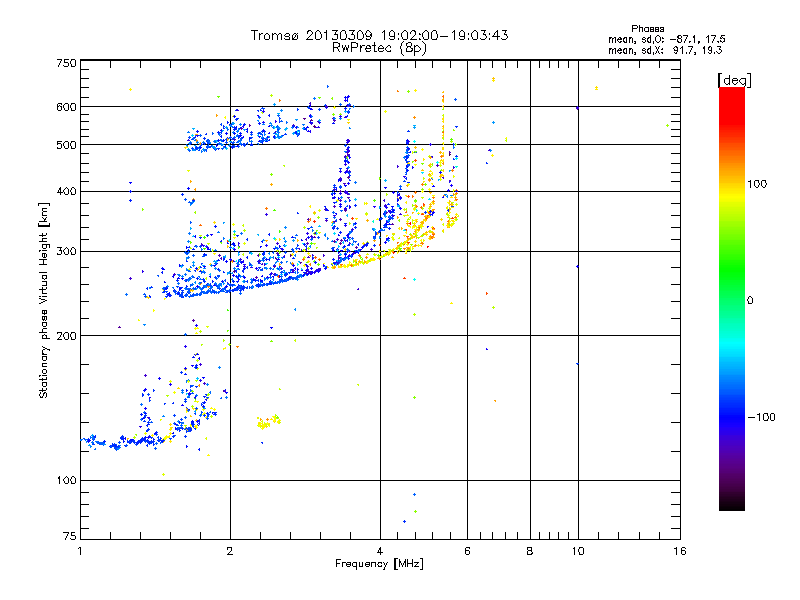Click the 'Phases' heading at top right

[647, 29]
